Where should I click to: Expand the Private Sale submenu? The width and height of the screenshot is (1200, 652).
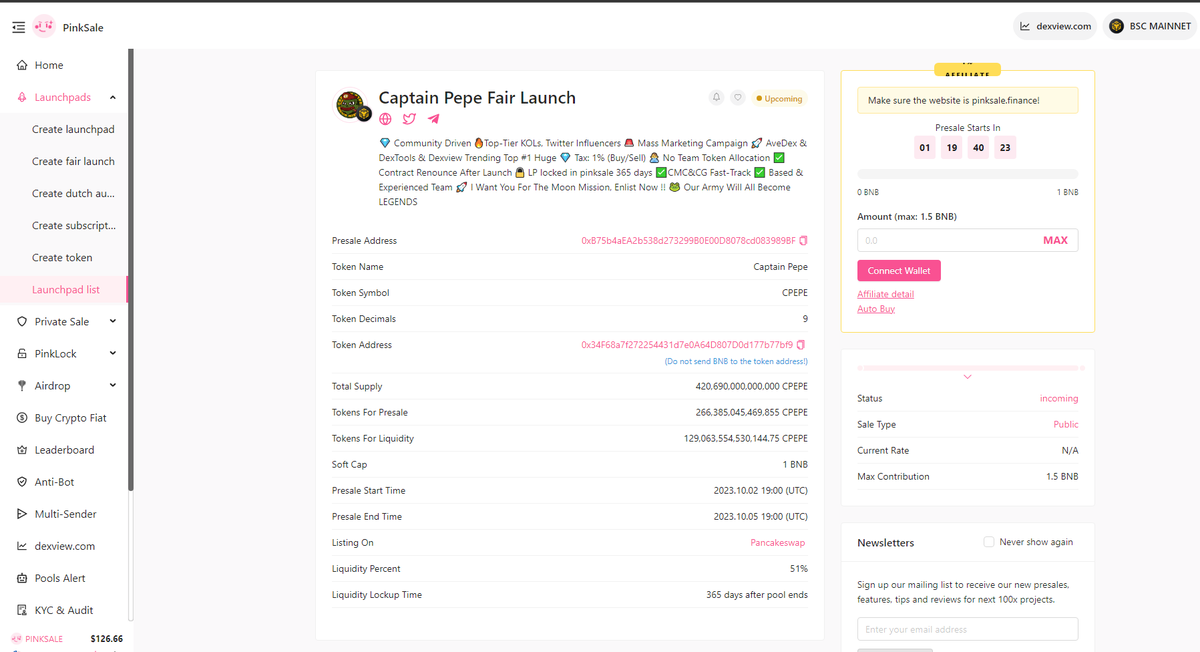click(x=112, y=321)
